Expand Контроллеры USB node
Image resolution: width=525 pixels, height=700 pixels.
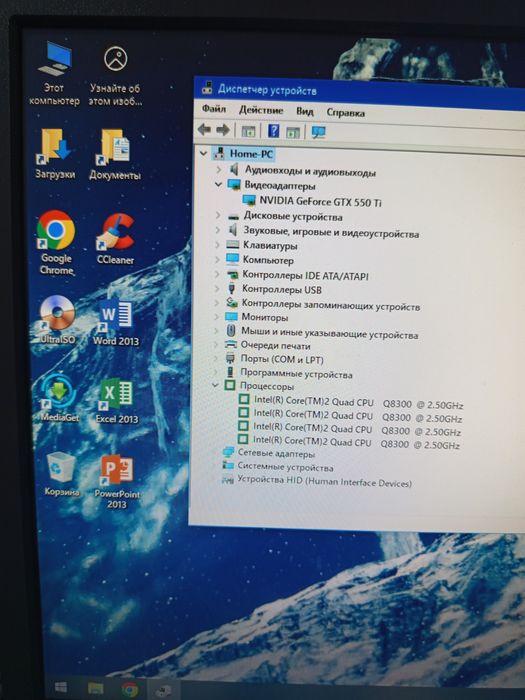(217, 288)
